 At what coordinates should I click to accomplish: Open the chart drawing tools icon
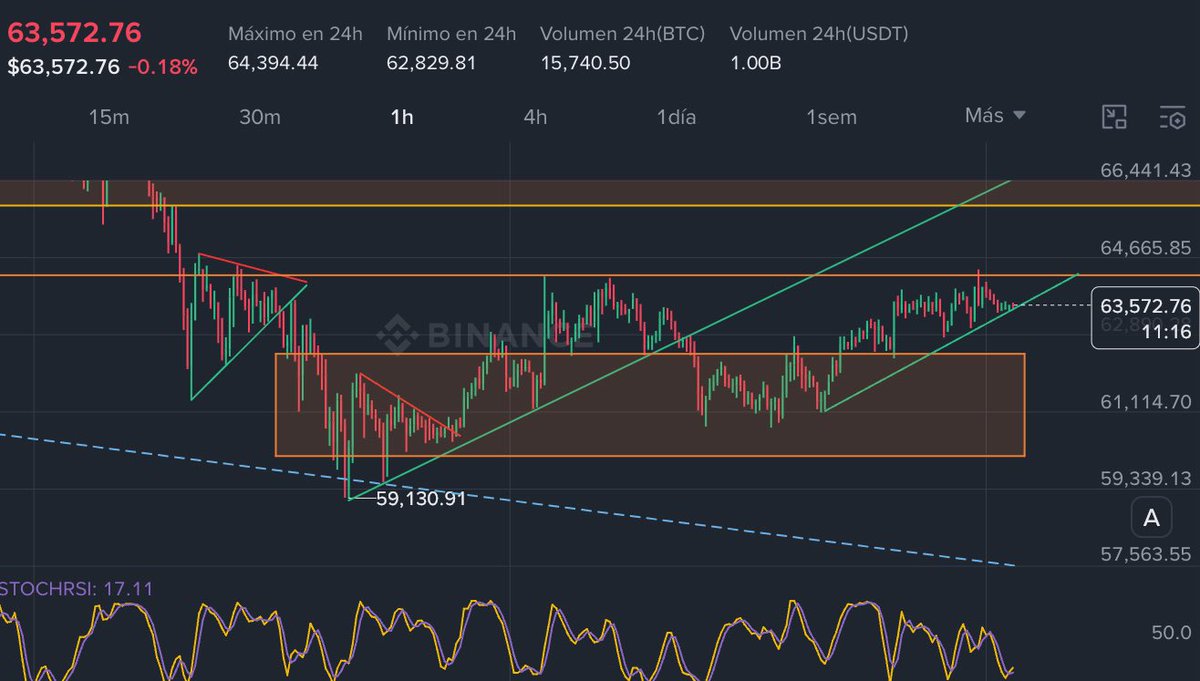[1114, 117]
